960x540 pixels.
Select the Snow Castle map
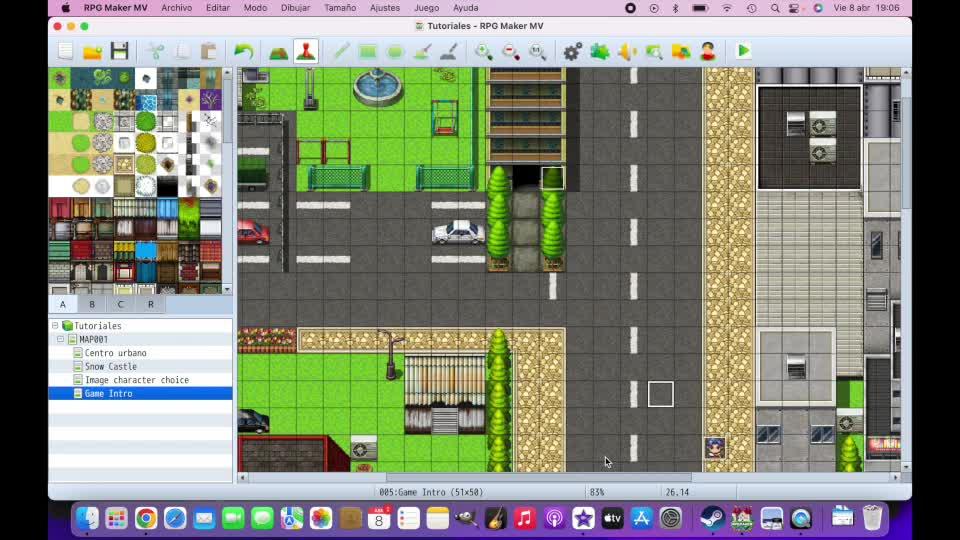tap(111, 367)
